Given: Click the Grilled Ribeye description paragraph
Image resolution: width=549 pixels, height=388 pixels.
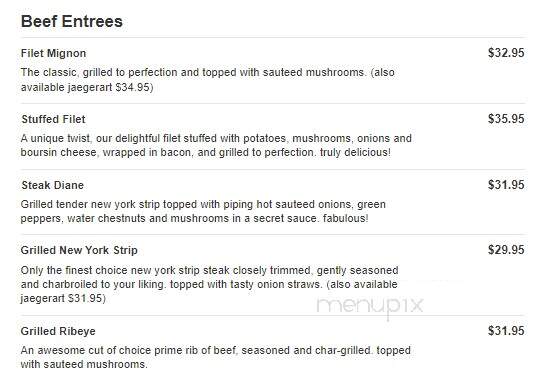Looking at the screenshot, I should click(x=216, y=357).
